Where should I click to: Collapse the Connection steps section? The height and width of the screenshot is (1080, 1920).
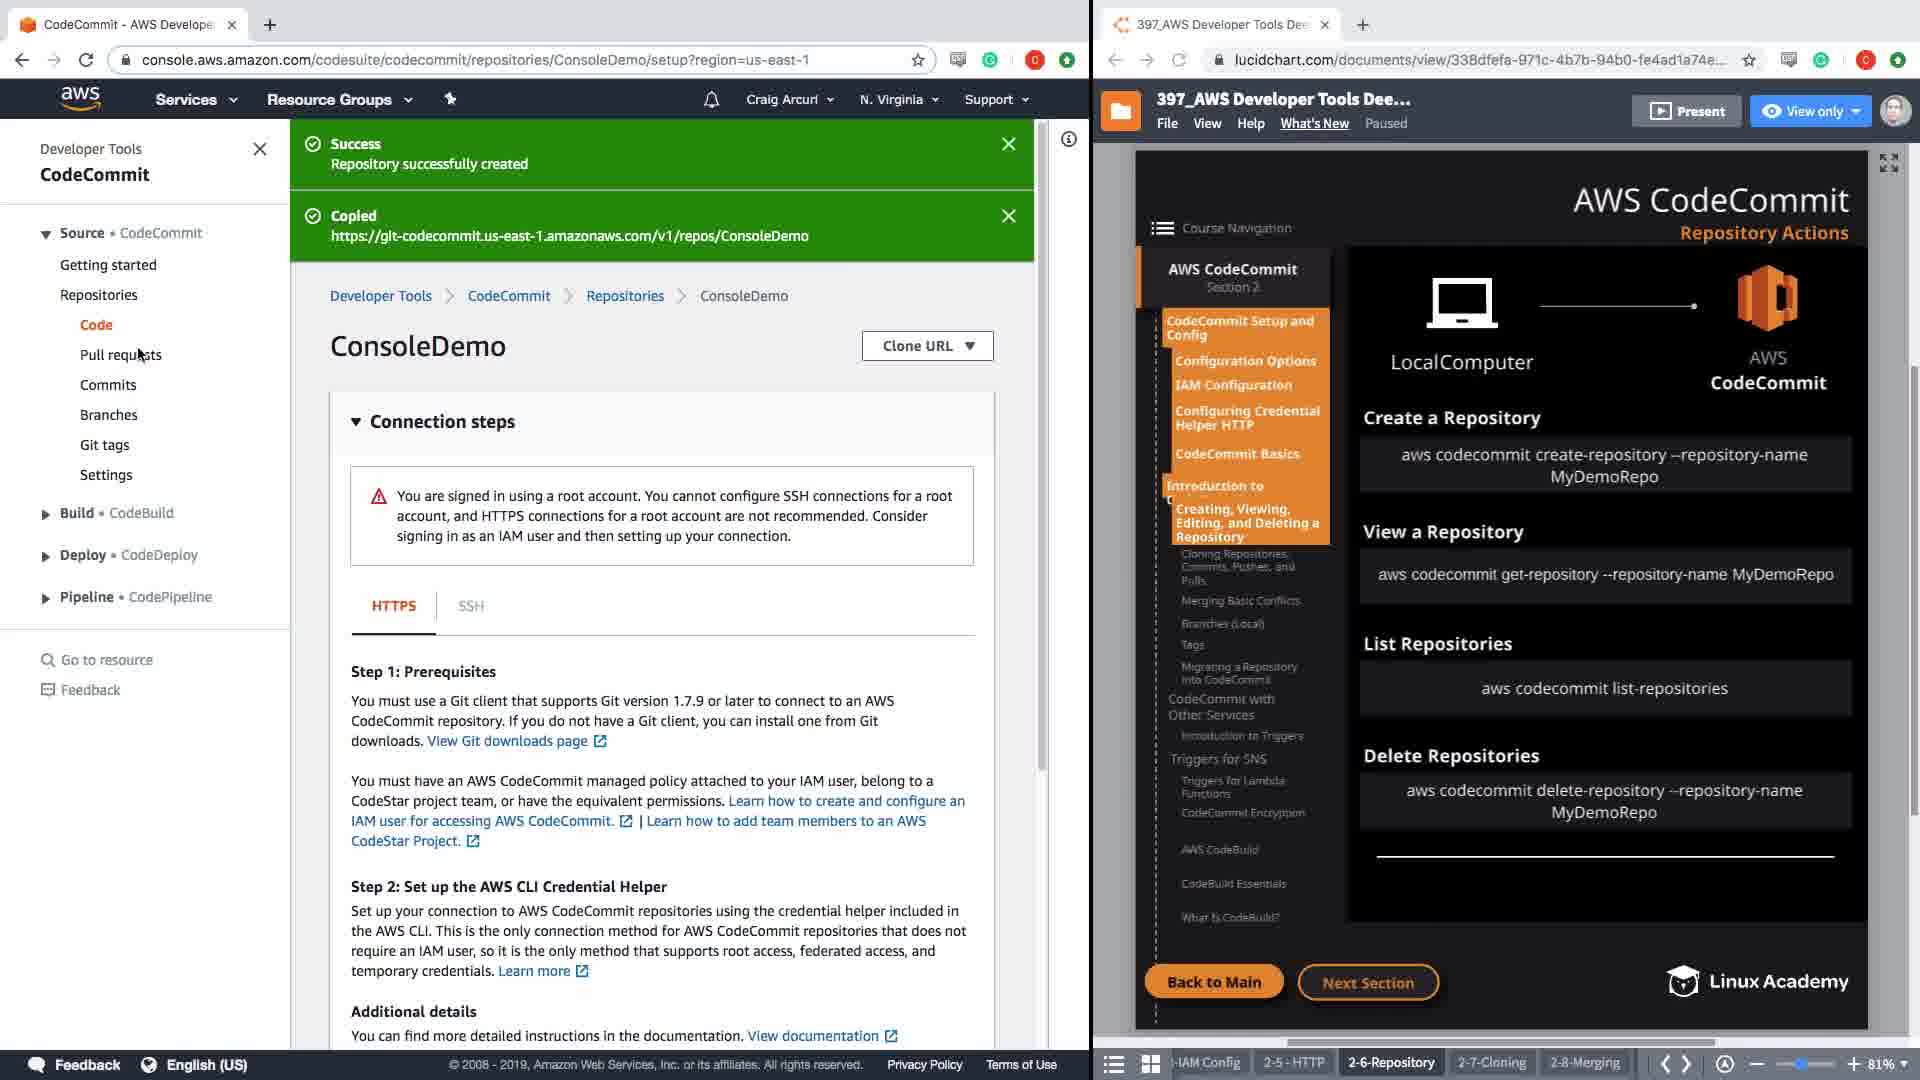[x=356, y=422]
